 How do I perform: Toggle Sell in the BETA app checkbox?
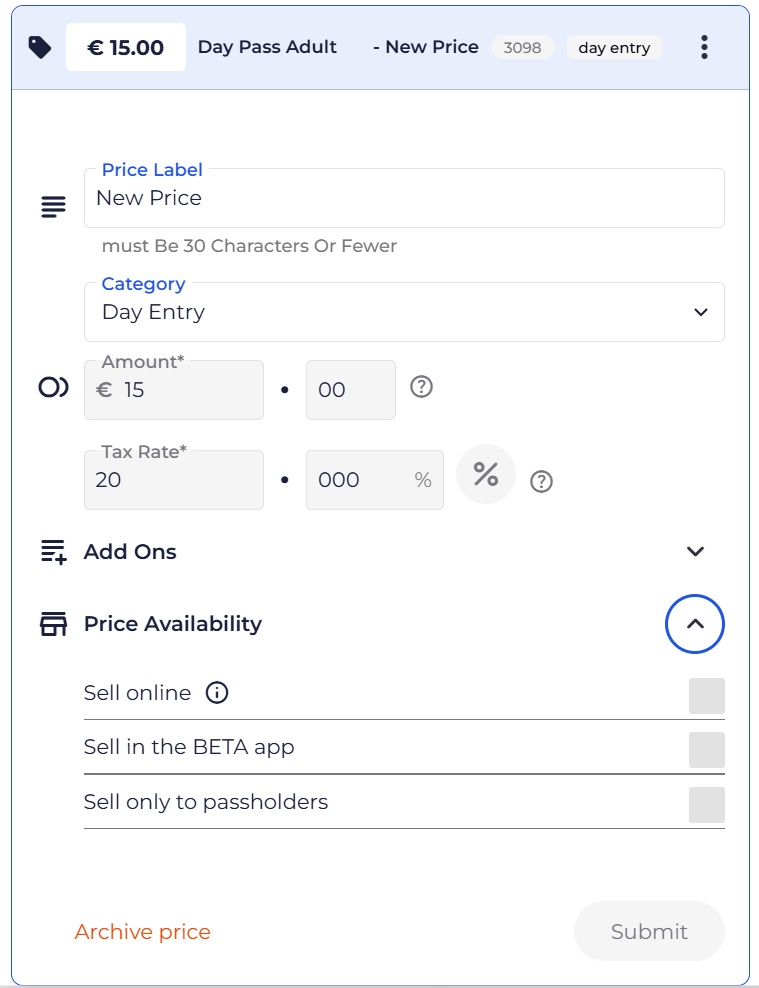[706, 750]
